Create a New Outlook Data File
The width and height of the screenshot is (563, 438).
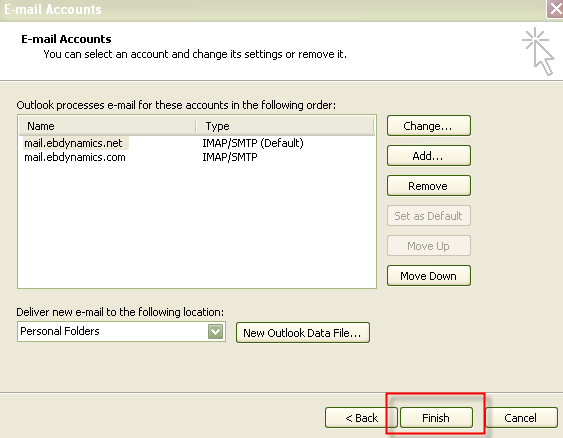coord(303,332)
